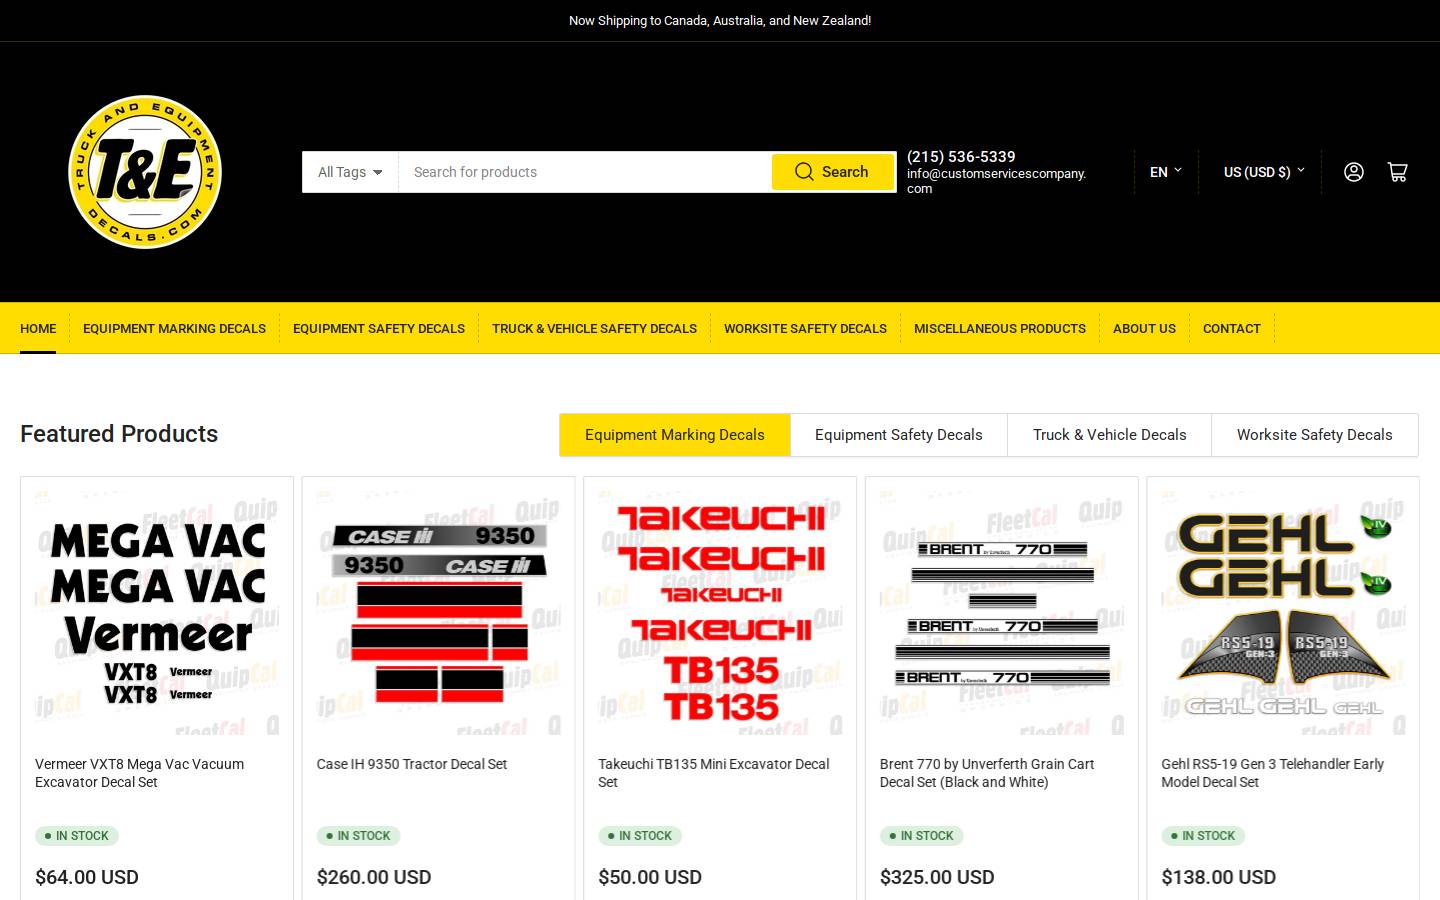
Task: Open the Vermeer Mega Vac product image
Action: [x=157, y=613]
